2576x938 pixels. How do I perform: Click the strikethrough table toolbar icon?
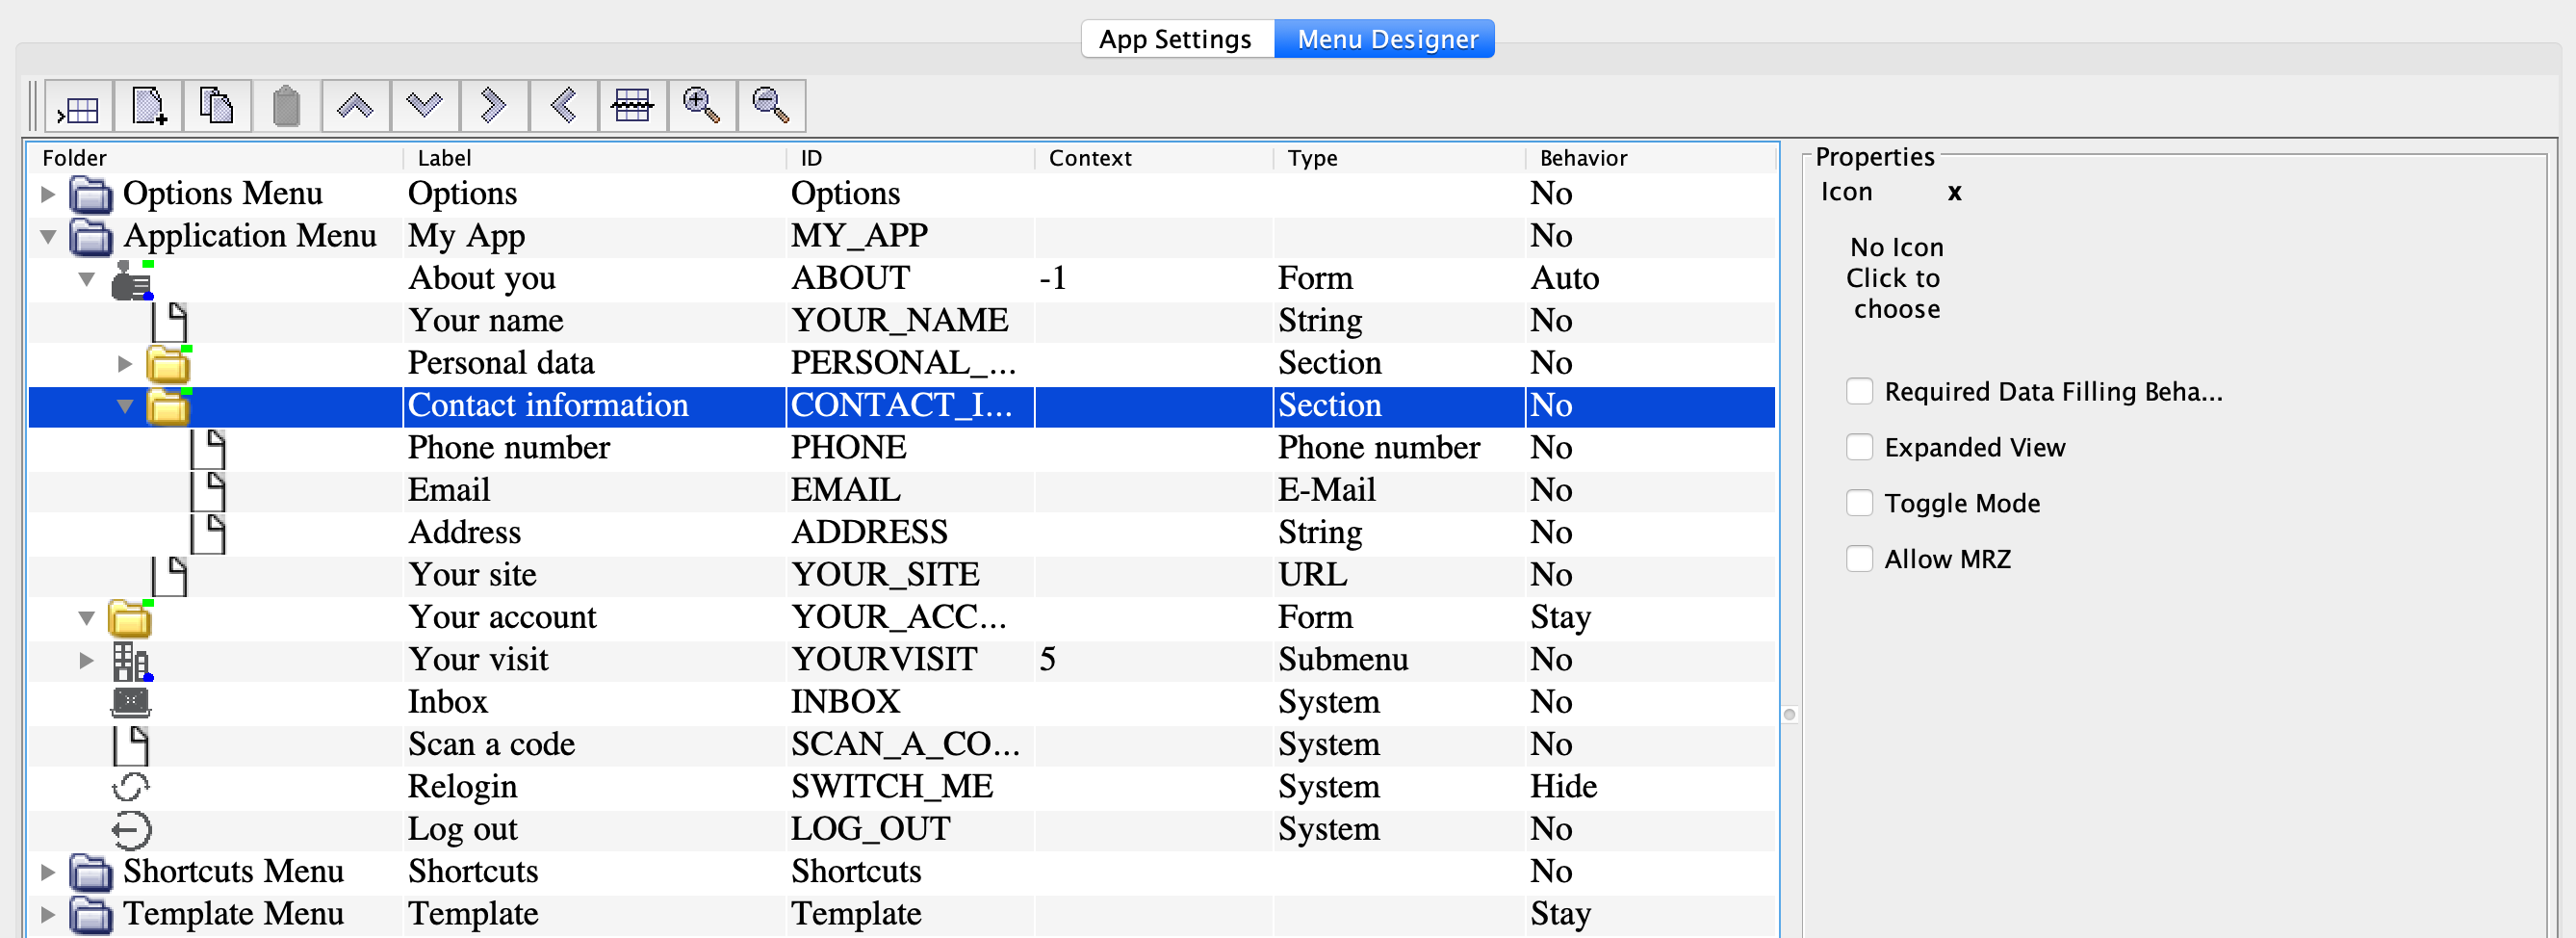click(632, 105)
